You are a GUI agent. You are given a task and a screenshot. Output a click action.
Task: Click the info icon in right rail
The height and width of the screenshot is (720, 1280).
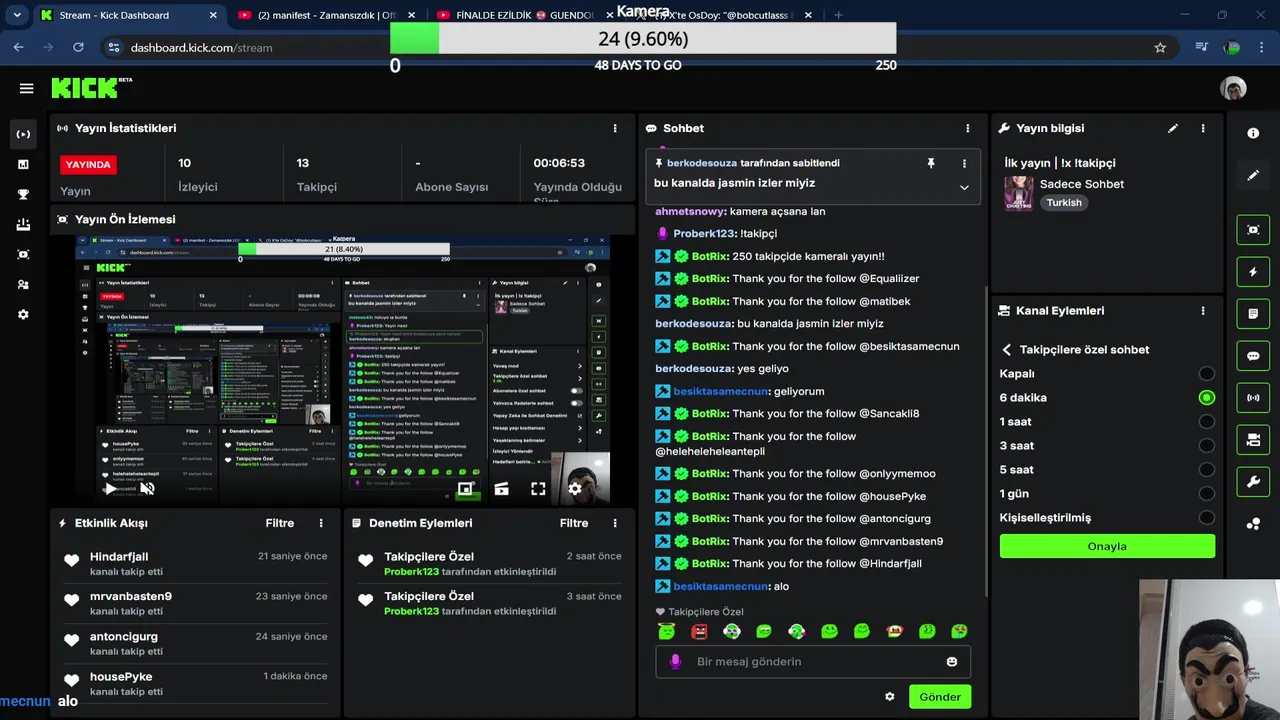[x=1253, y=133]
